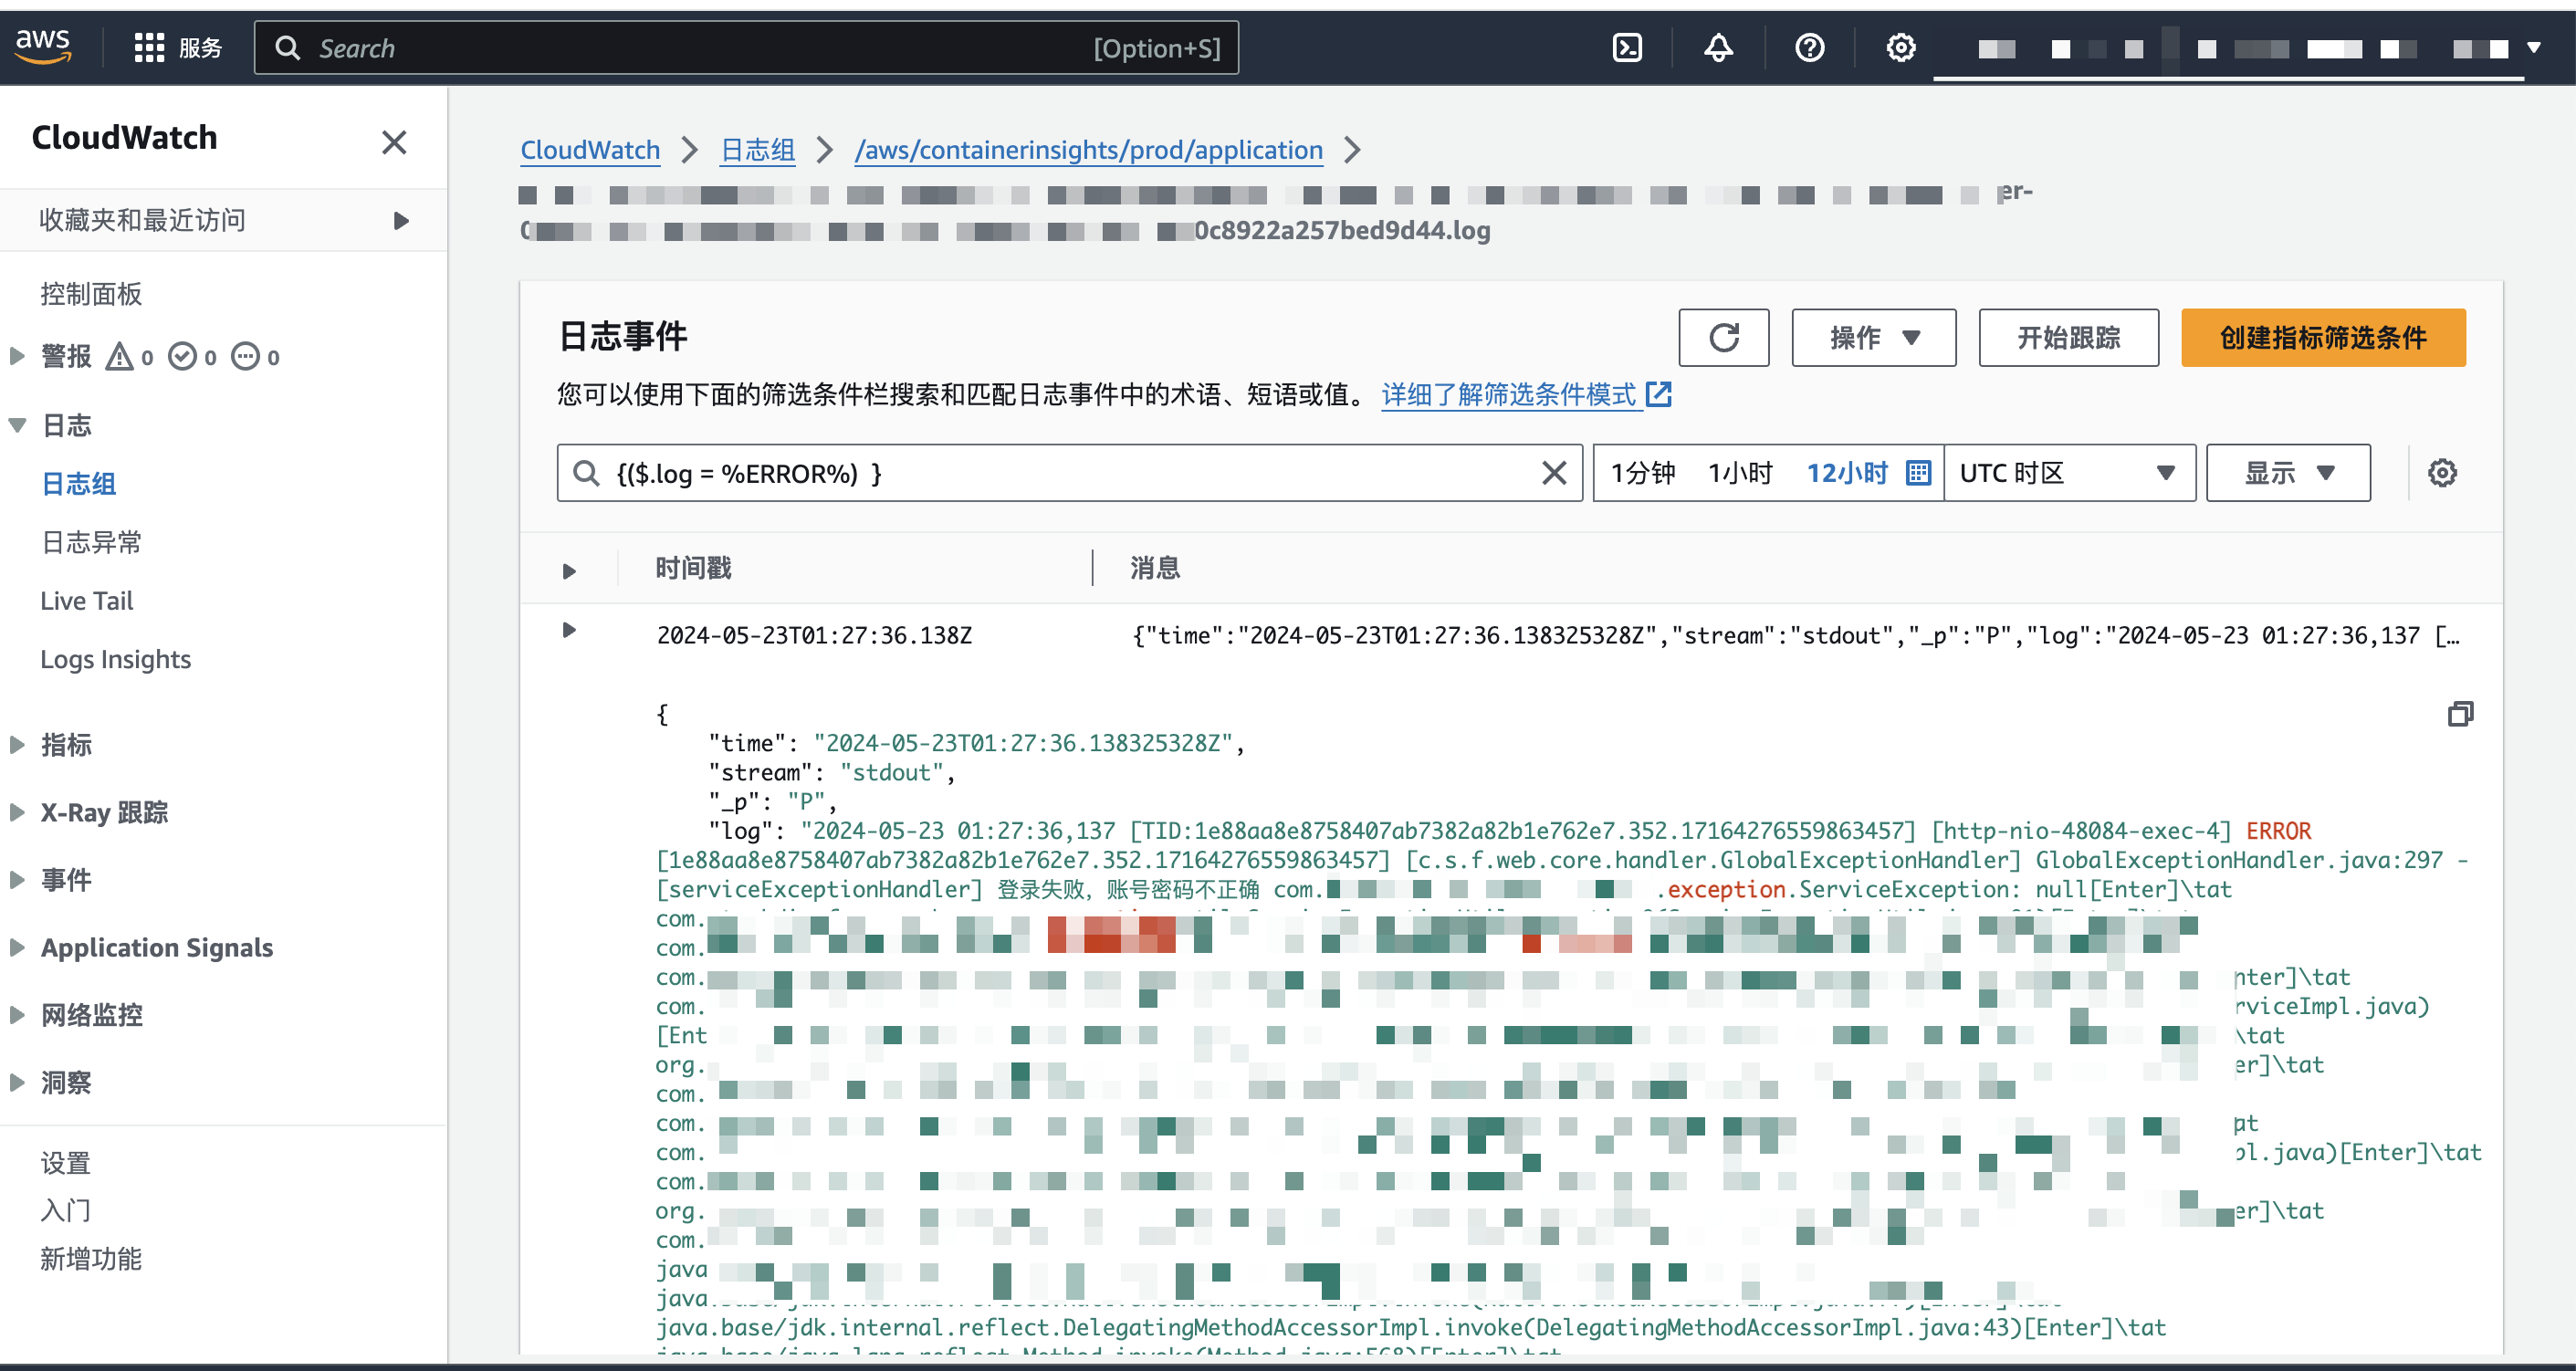
Task: Expand the 指标 metrics section
Action: click(x=17, y=744)
